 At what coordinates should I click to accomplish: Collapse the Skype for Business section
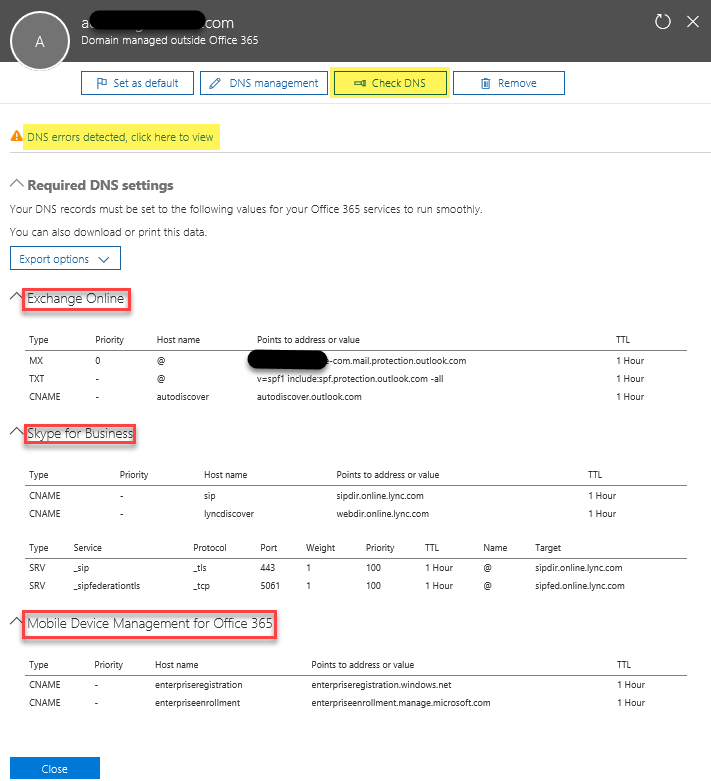16,432
